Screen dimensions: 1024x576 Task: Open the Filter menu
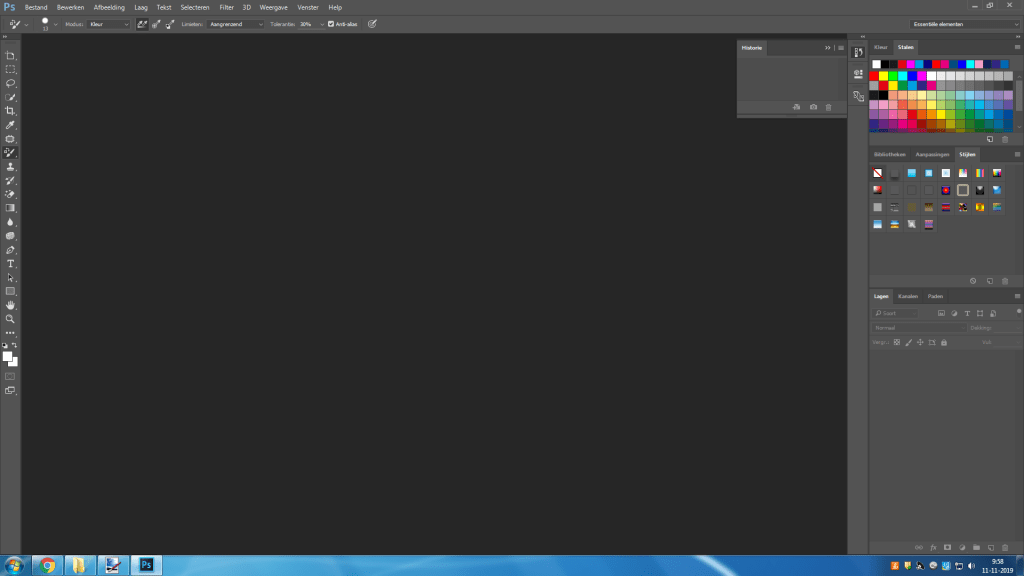pyautogui.click(x=227, y=7)
